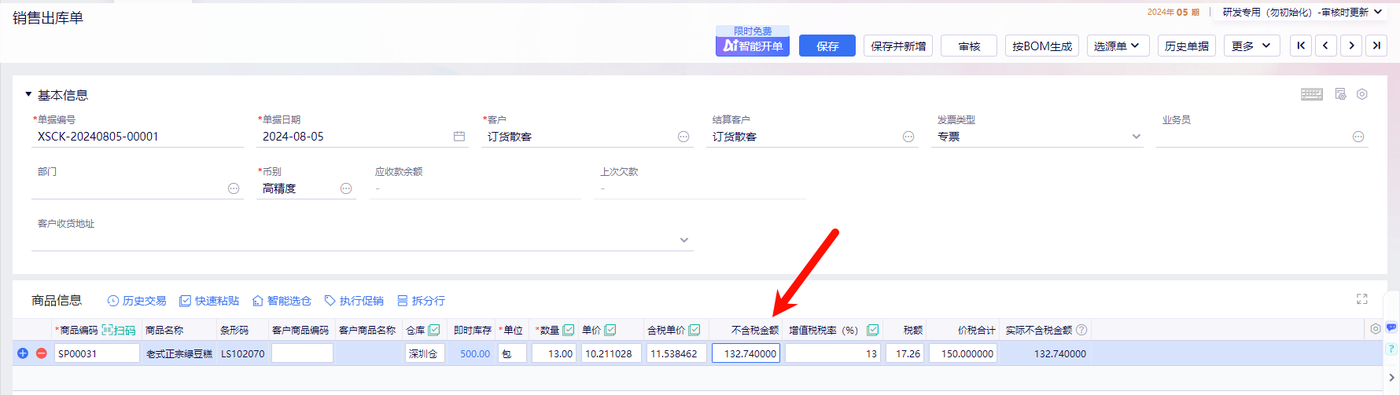
Task: Open 结算客户 lookup ellipsis icon
Action: point(909,136)
